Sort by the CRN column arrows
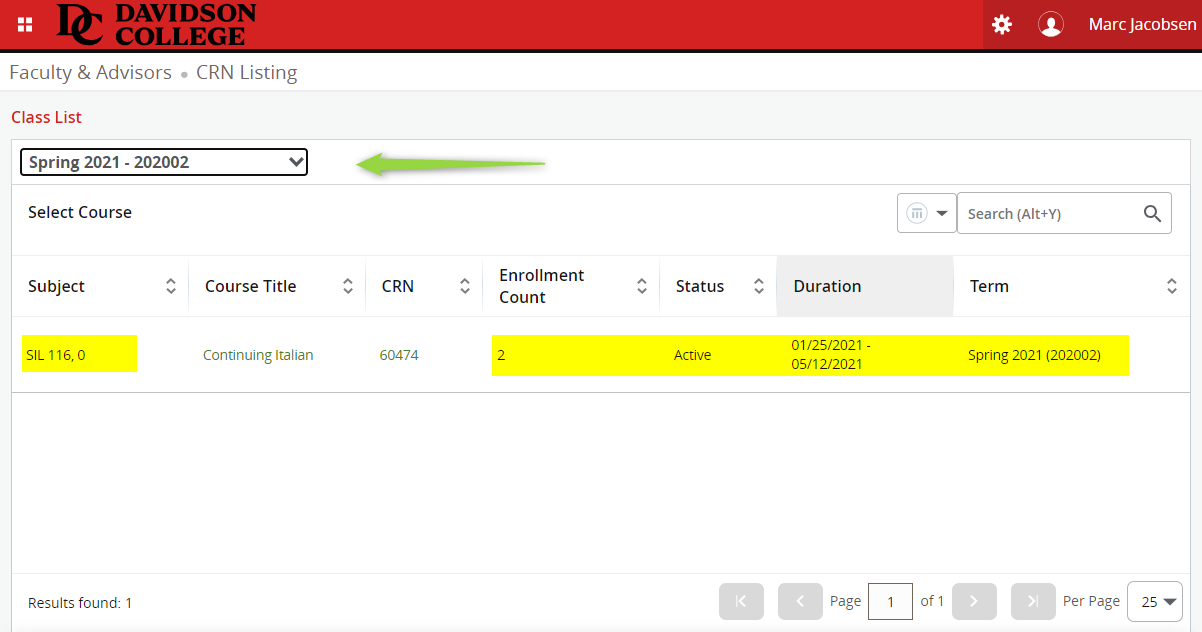Image resolution: width=1202 pixels, height=632 pixels. 465,286
